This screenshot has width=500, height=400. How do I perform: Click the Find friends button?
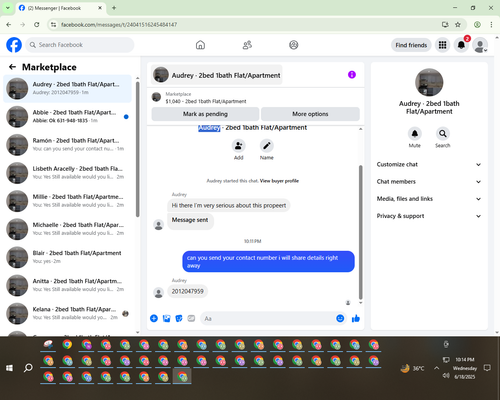tap(411, 45)
